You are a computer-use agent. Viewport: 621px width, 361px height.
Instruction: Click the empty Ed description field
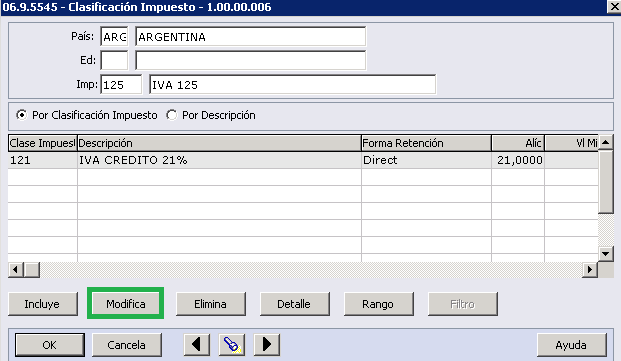click(x=250, y=61)
